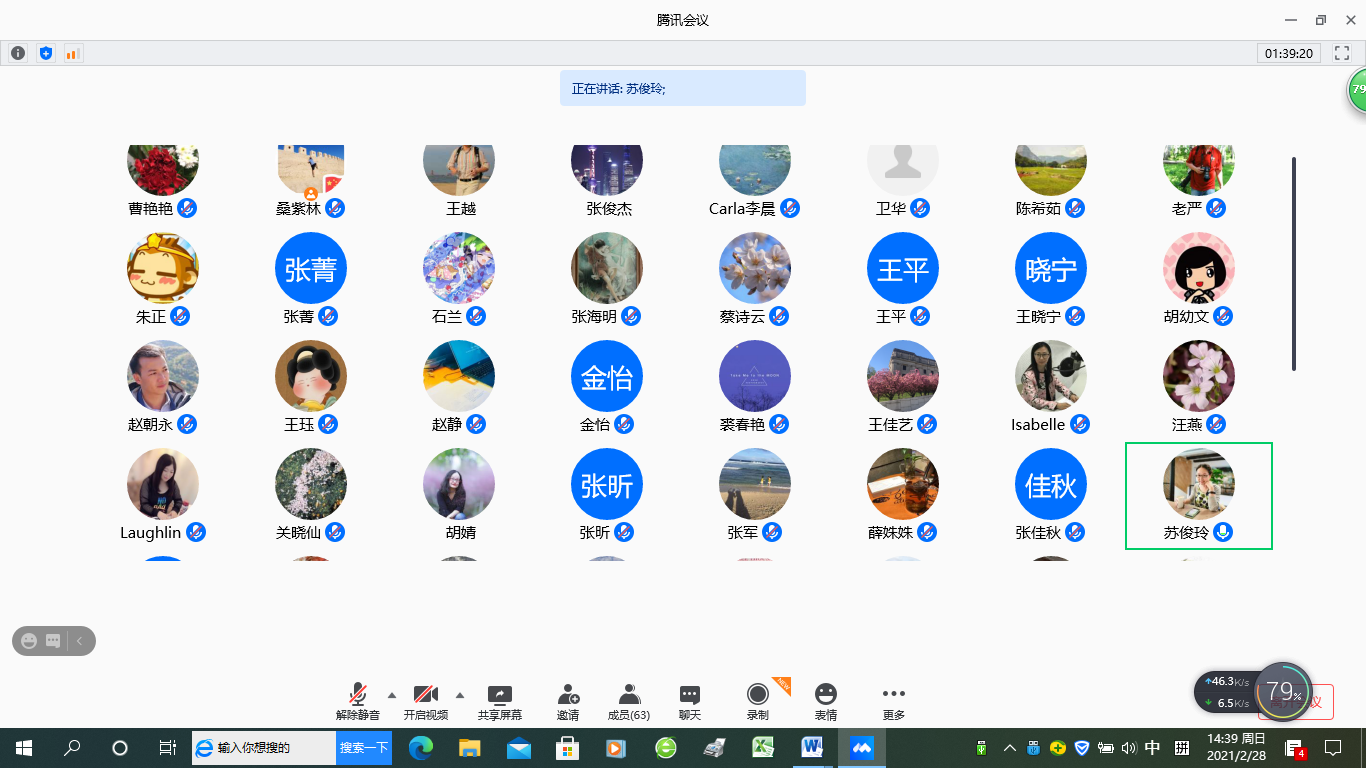Open the 更多 more options
This screenshot has height=768, width=1366.
point(894,701)
